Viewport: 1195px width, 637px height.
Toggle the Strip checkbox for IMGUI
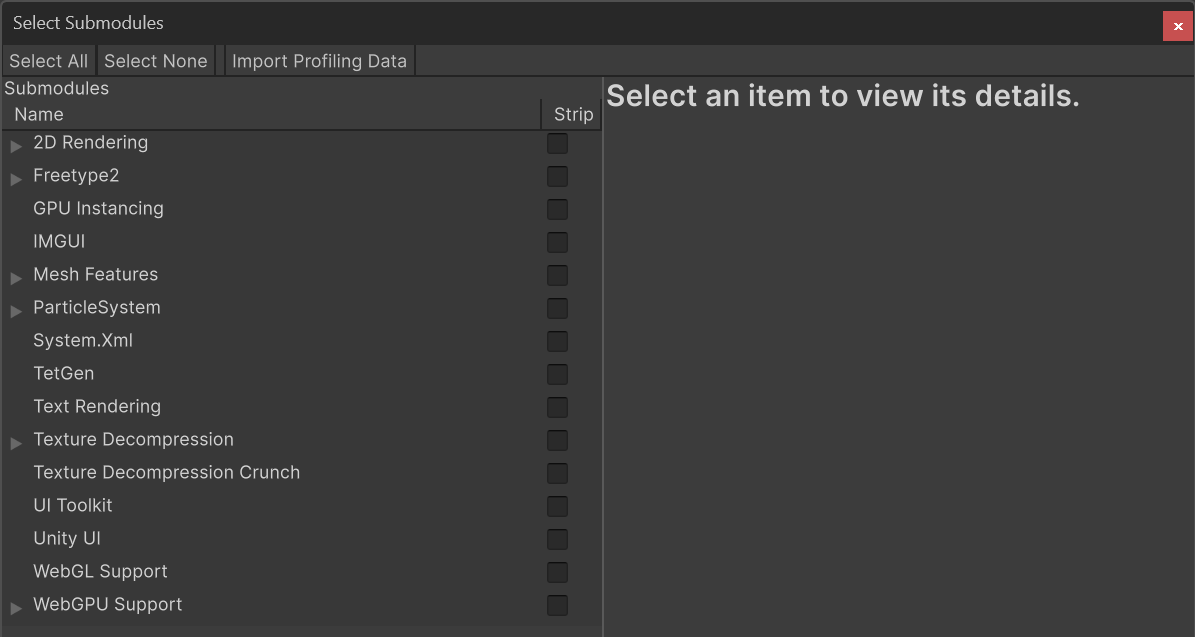(x=556, y=242)
